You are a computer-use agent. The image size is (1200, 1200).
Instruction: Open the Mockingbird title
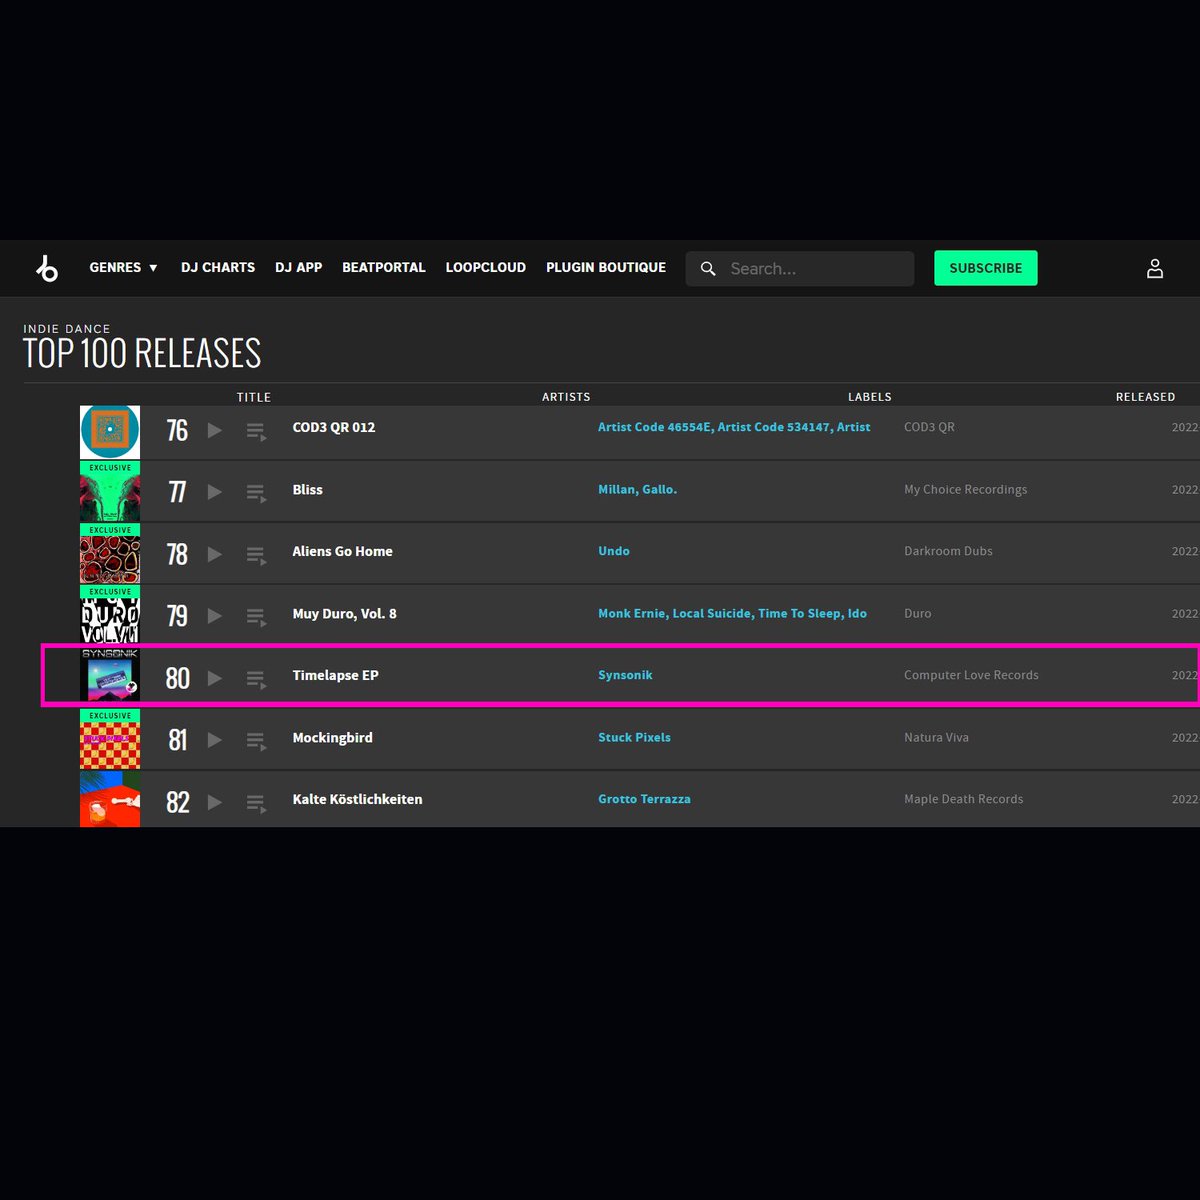point(332,737)
